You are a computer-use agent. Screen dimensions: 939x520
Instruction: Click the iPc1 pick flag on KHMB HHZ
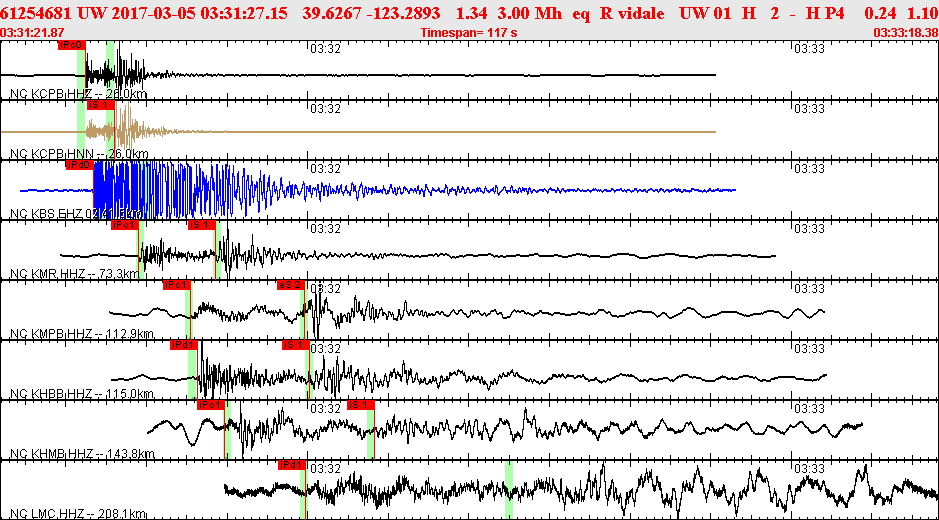(211, 404)
